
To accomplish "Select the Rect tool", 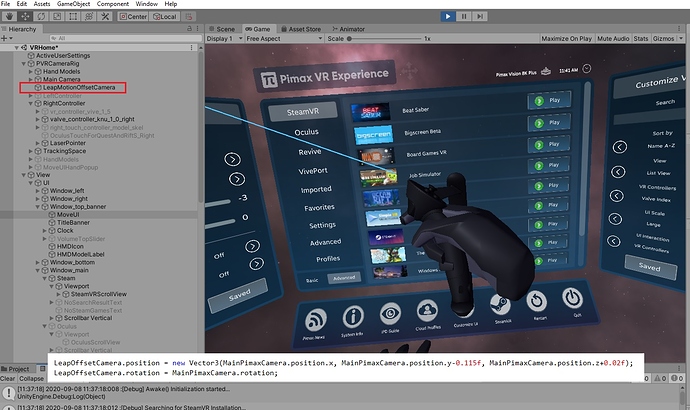I will click(73, 17).
